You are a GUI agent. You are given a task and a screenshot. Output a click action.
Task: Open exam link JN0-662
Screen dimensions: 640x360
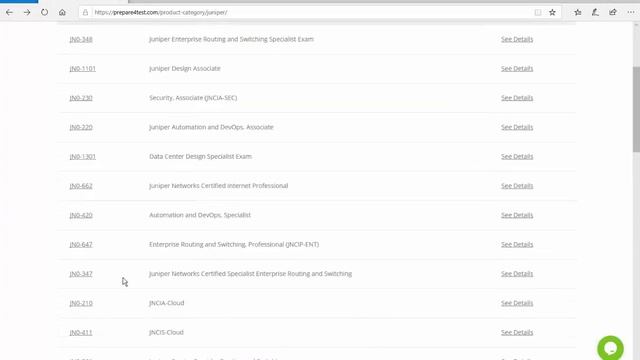[x=81, y=186]
